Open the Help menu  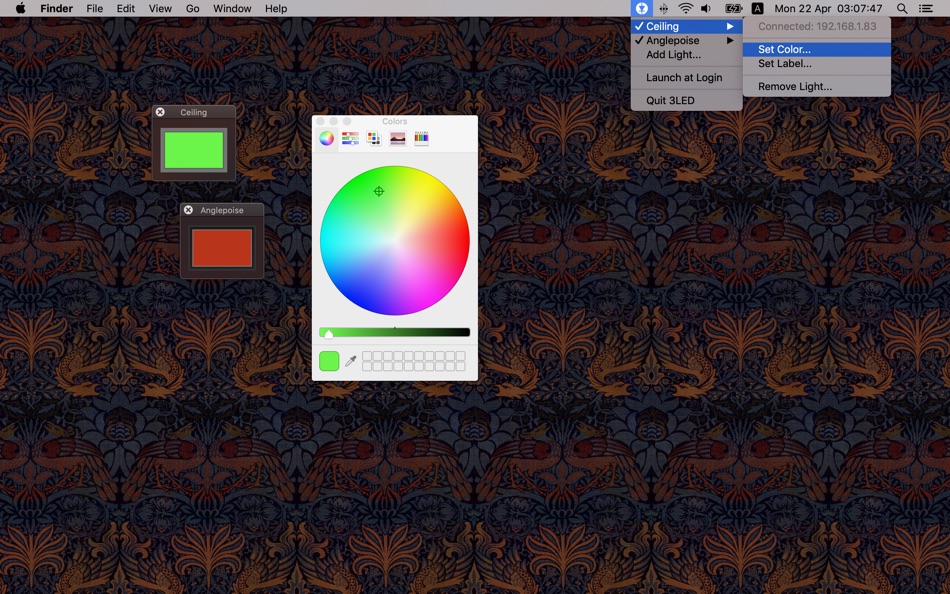[276, 8]
